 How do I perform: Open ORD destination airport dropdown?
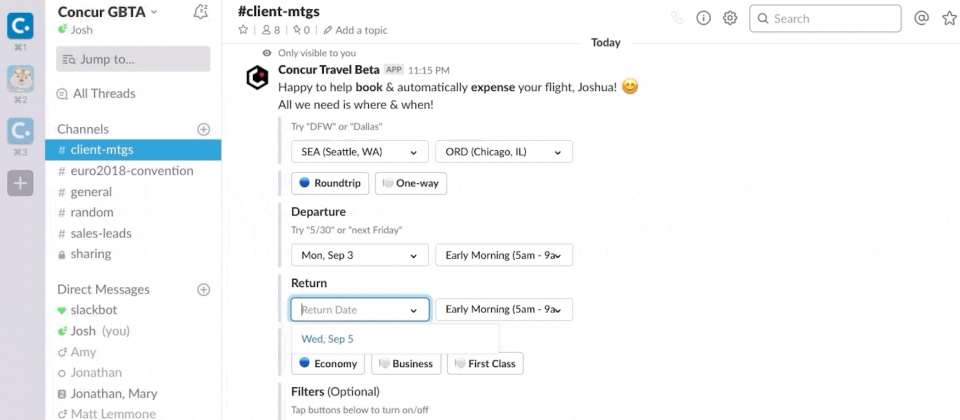(503, 152)
